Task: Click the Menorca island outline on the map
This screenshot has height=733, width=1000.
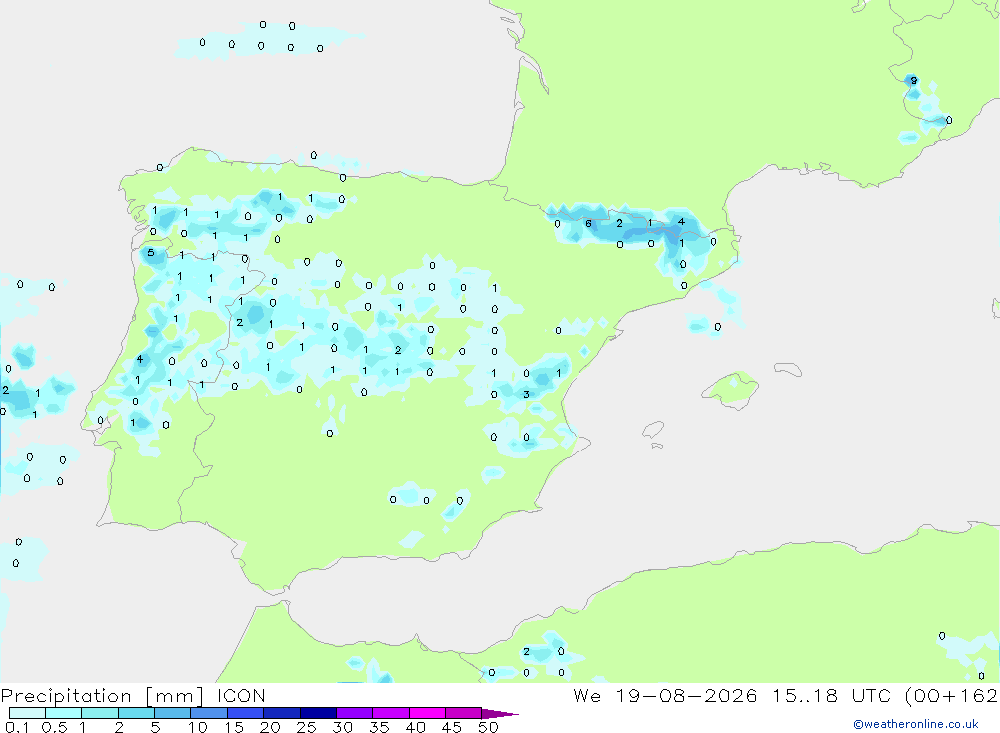Action: pyautogui.click(x=788, y=369)
